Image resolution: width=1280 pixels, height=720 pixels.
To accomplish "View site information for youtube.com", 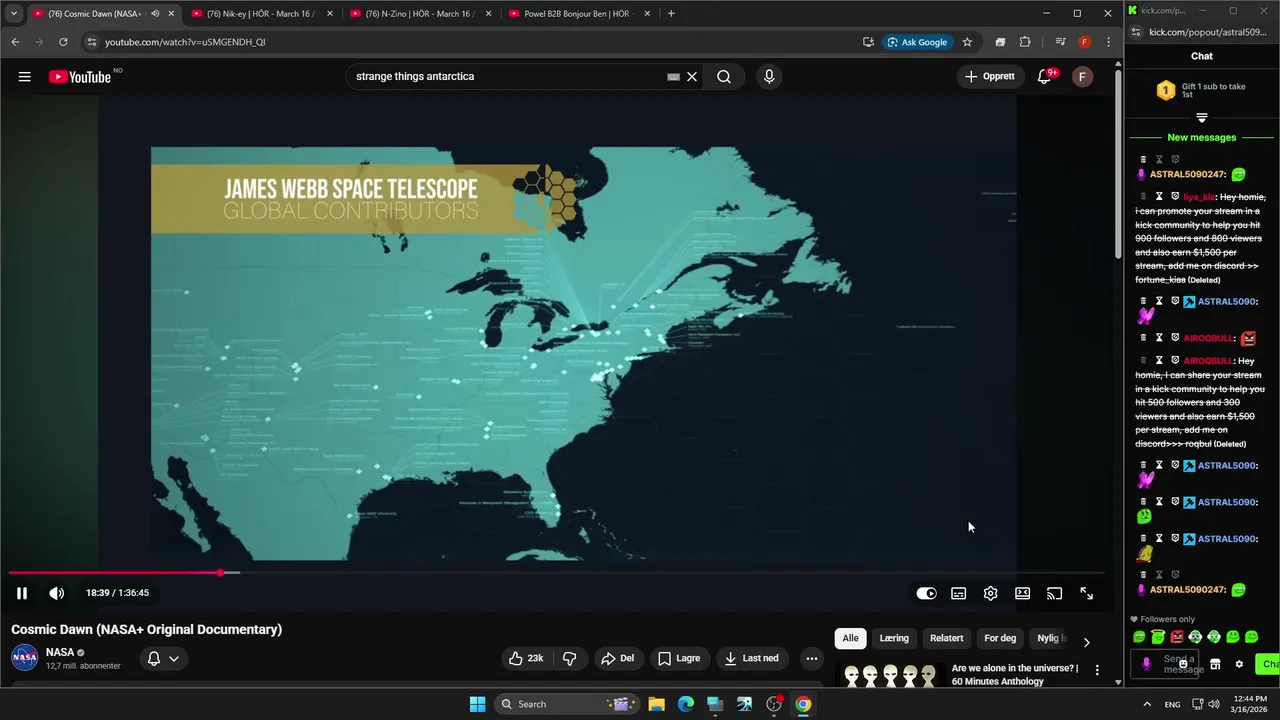I will tap(91, 42).
